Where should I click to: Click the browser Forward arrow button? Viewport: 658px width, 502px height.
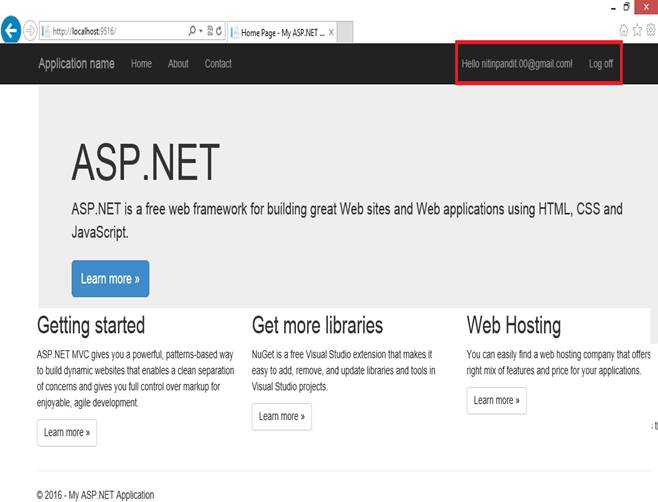click(x=30, y=31)
